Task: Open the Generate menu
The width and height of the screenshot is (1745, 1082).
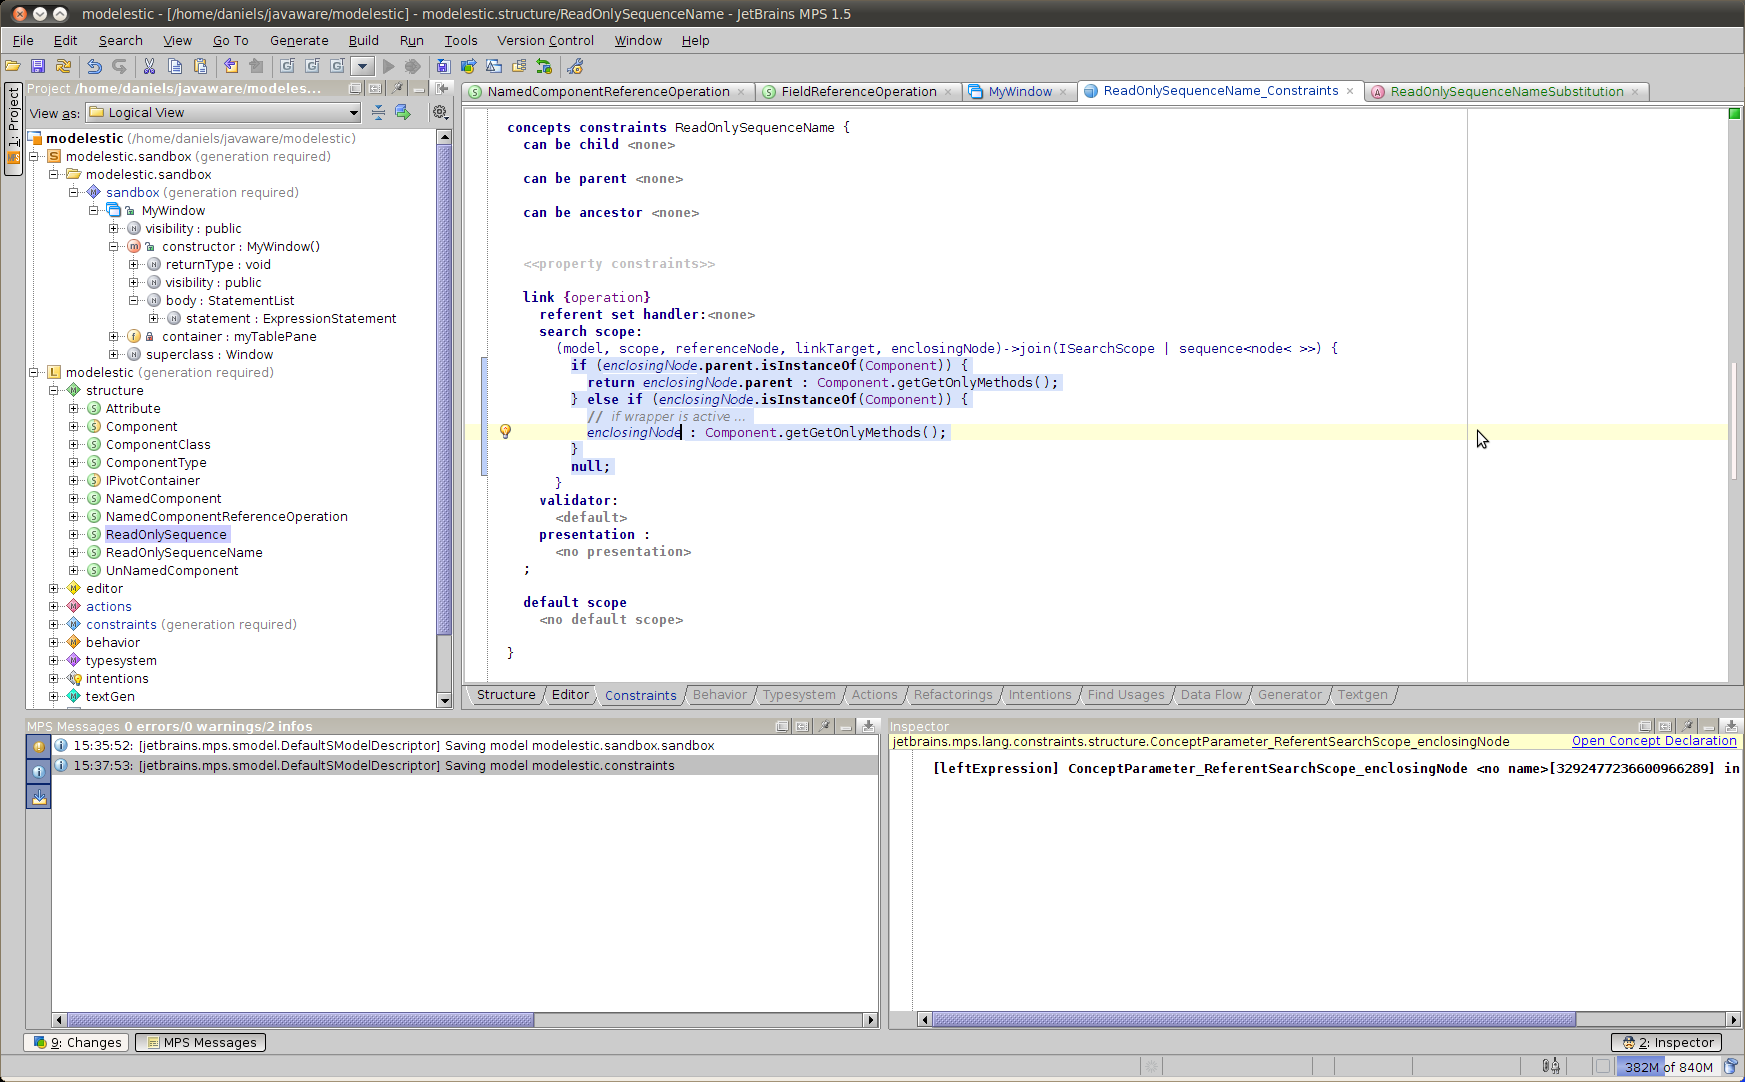Action: (x=298, y=41)
